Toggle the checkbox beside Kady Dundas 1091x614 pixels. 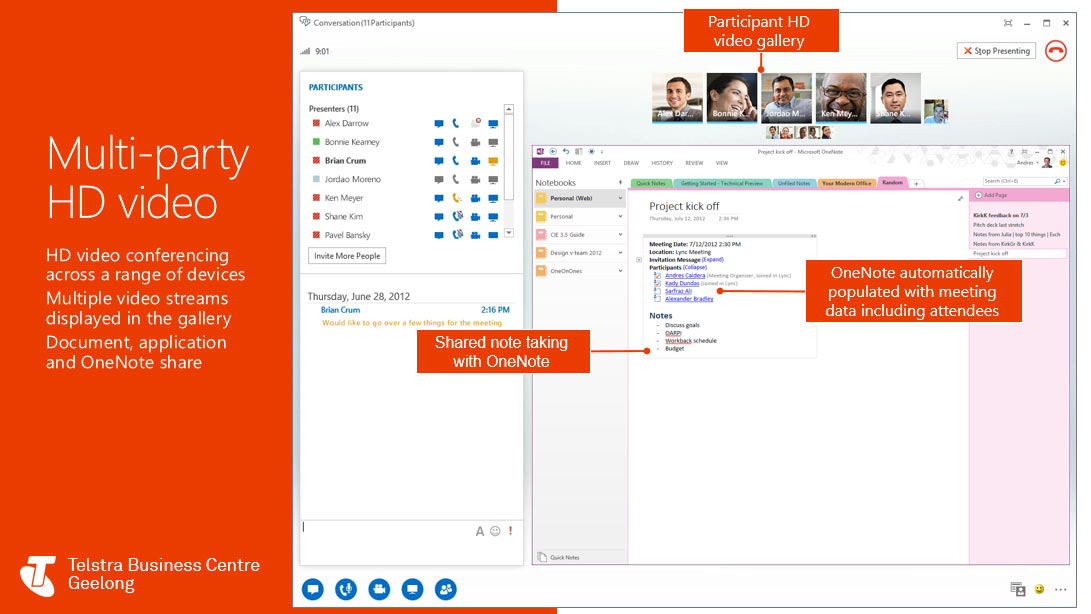tap(657, 283)
